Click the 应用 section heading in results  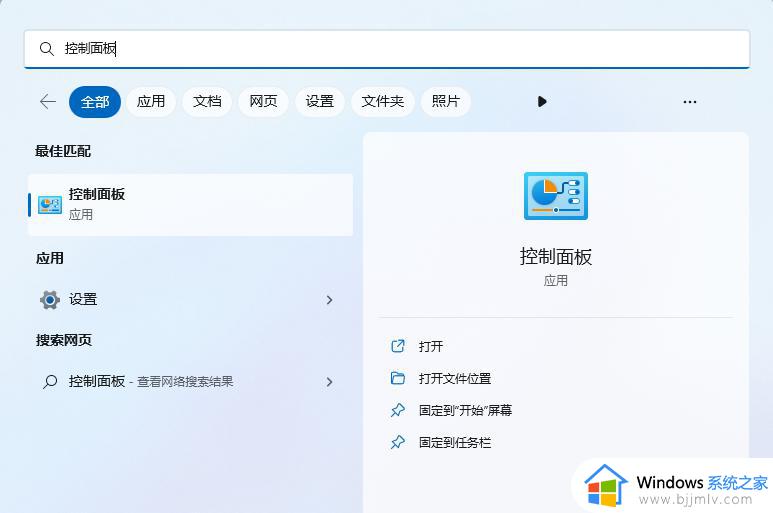tap(50, 258)
